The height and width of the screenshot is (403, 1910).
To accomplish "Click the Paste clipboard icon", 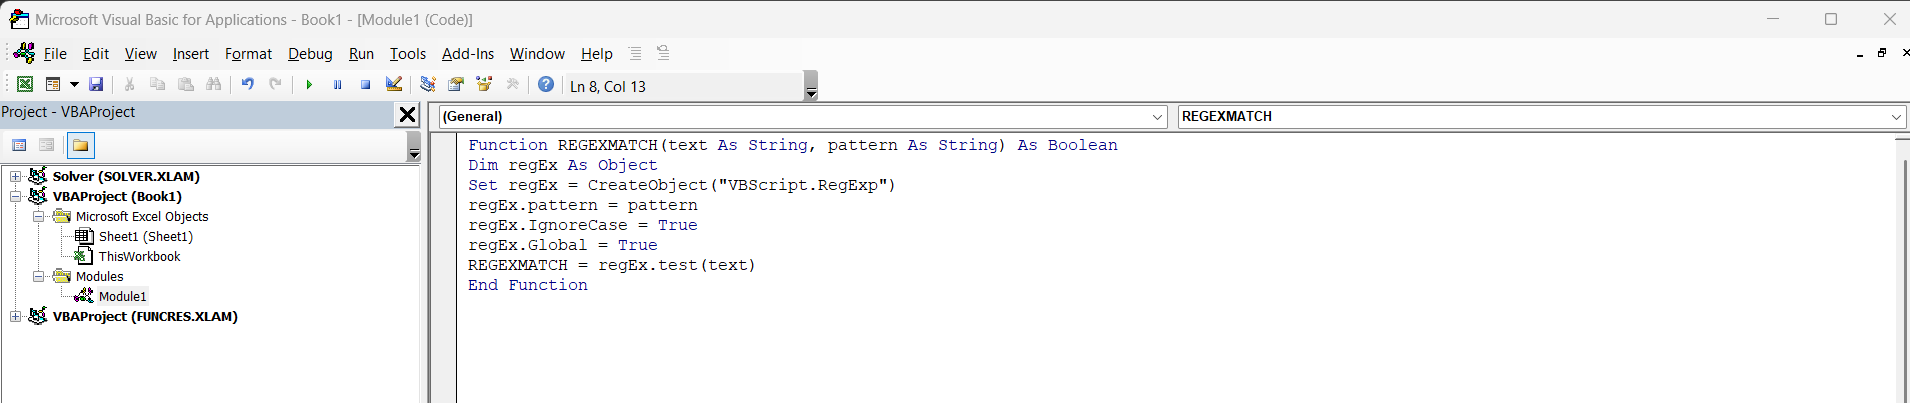I will pyautogui.click(x=185, y=85).
